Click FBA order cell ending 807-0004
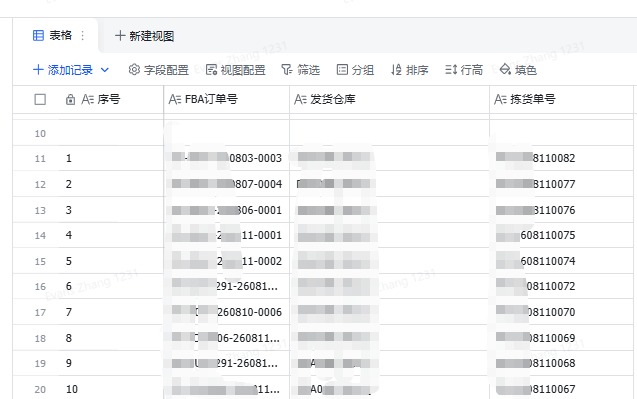 227,184
